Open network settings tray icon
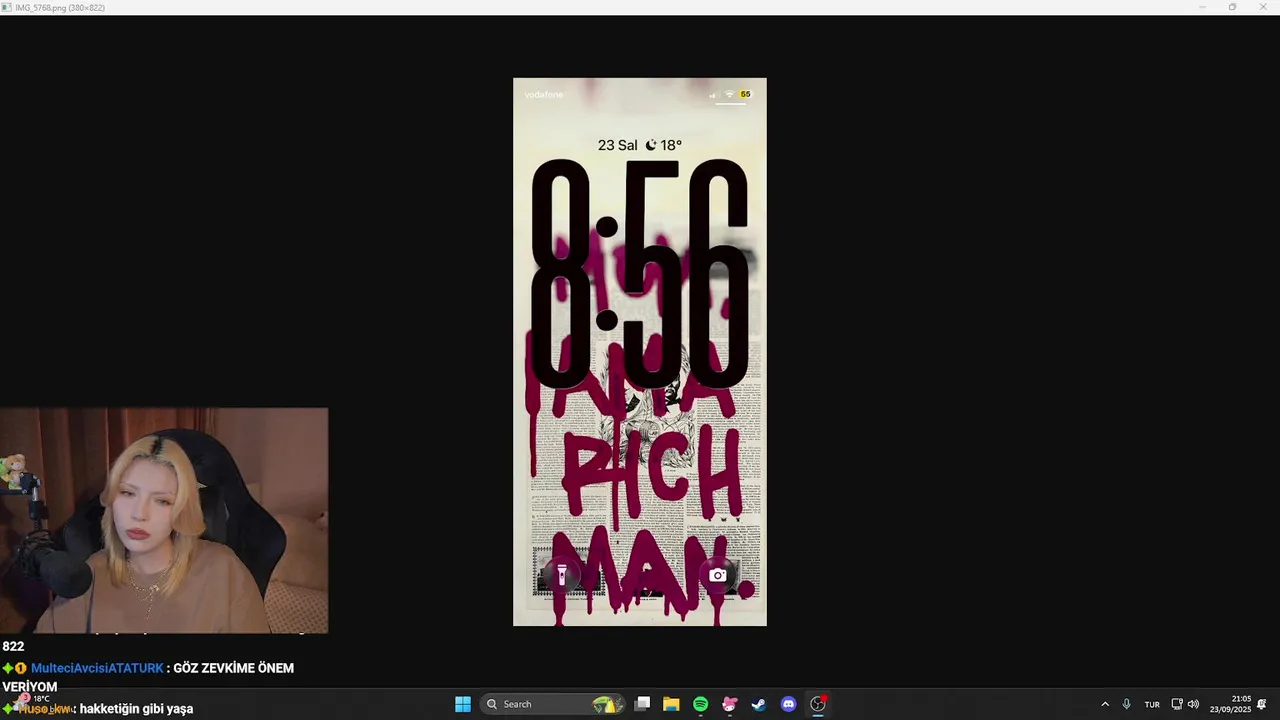The height and width of the screenshot is (720, 1280). point(1177,704)
